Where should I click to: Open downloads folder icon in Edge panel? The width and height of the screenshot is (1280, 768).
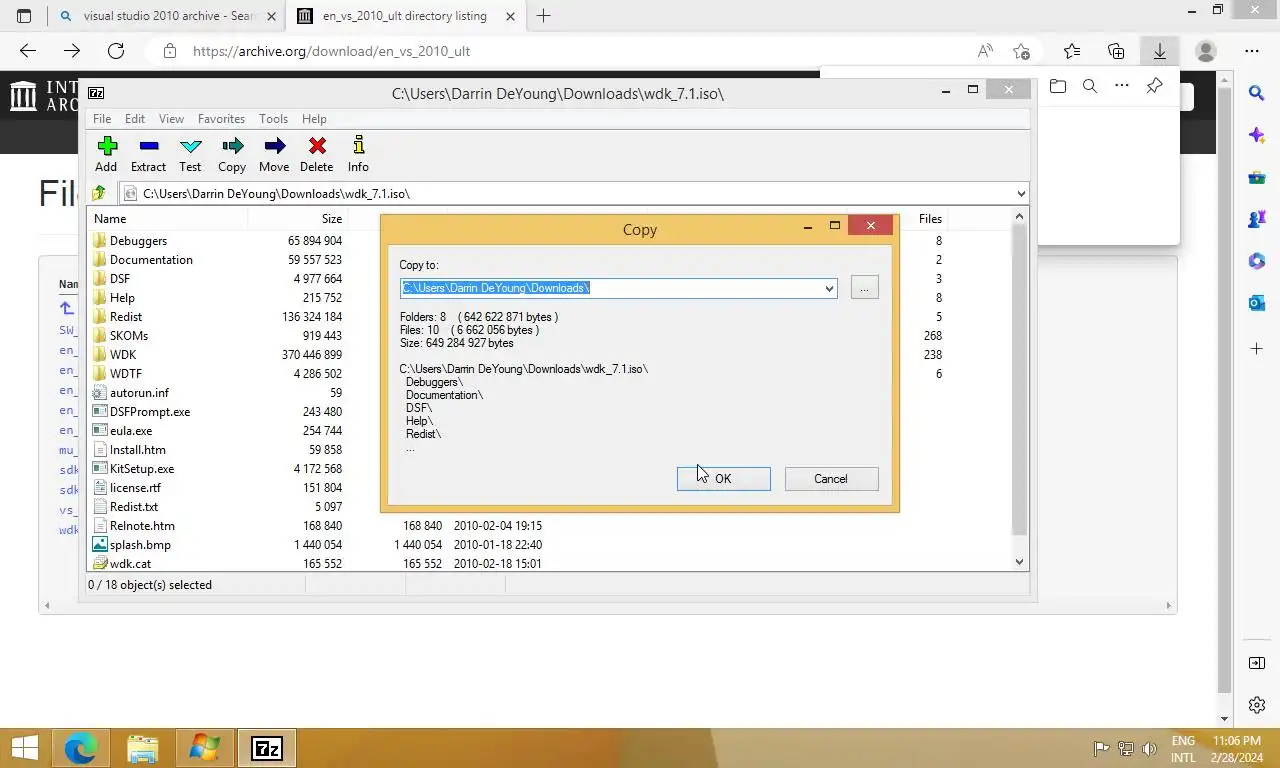(x=1058, y=86)
